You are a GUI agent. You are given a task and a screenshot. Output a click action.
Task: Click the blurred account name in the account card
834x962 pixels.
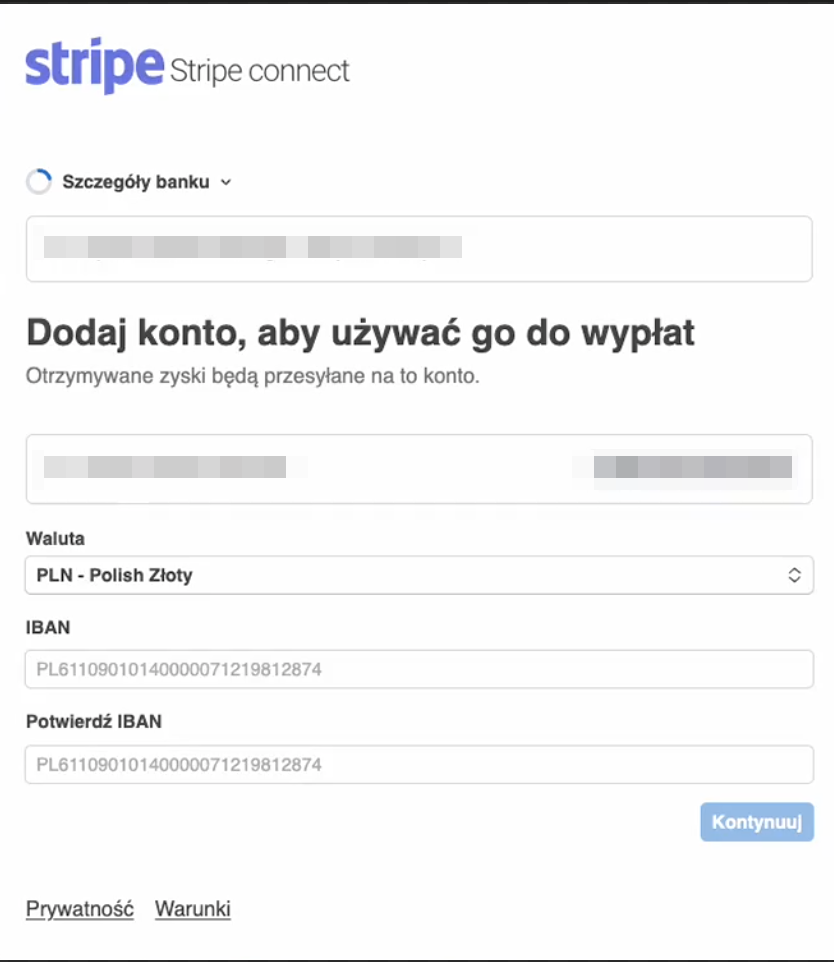(165, 467)
